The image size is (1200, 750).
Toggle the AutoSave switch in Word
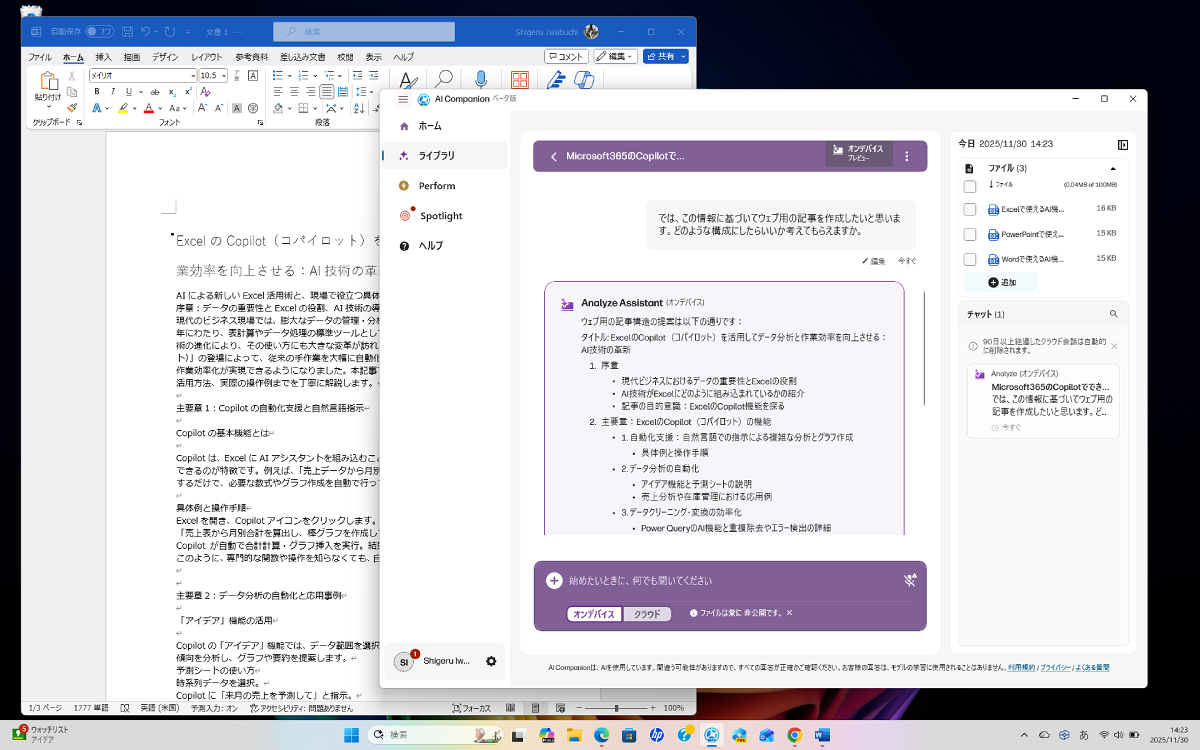(99, 32)
